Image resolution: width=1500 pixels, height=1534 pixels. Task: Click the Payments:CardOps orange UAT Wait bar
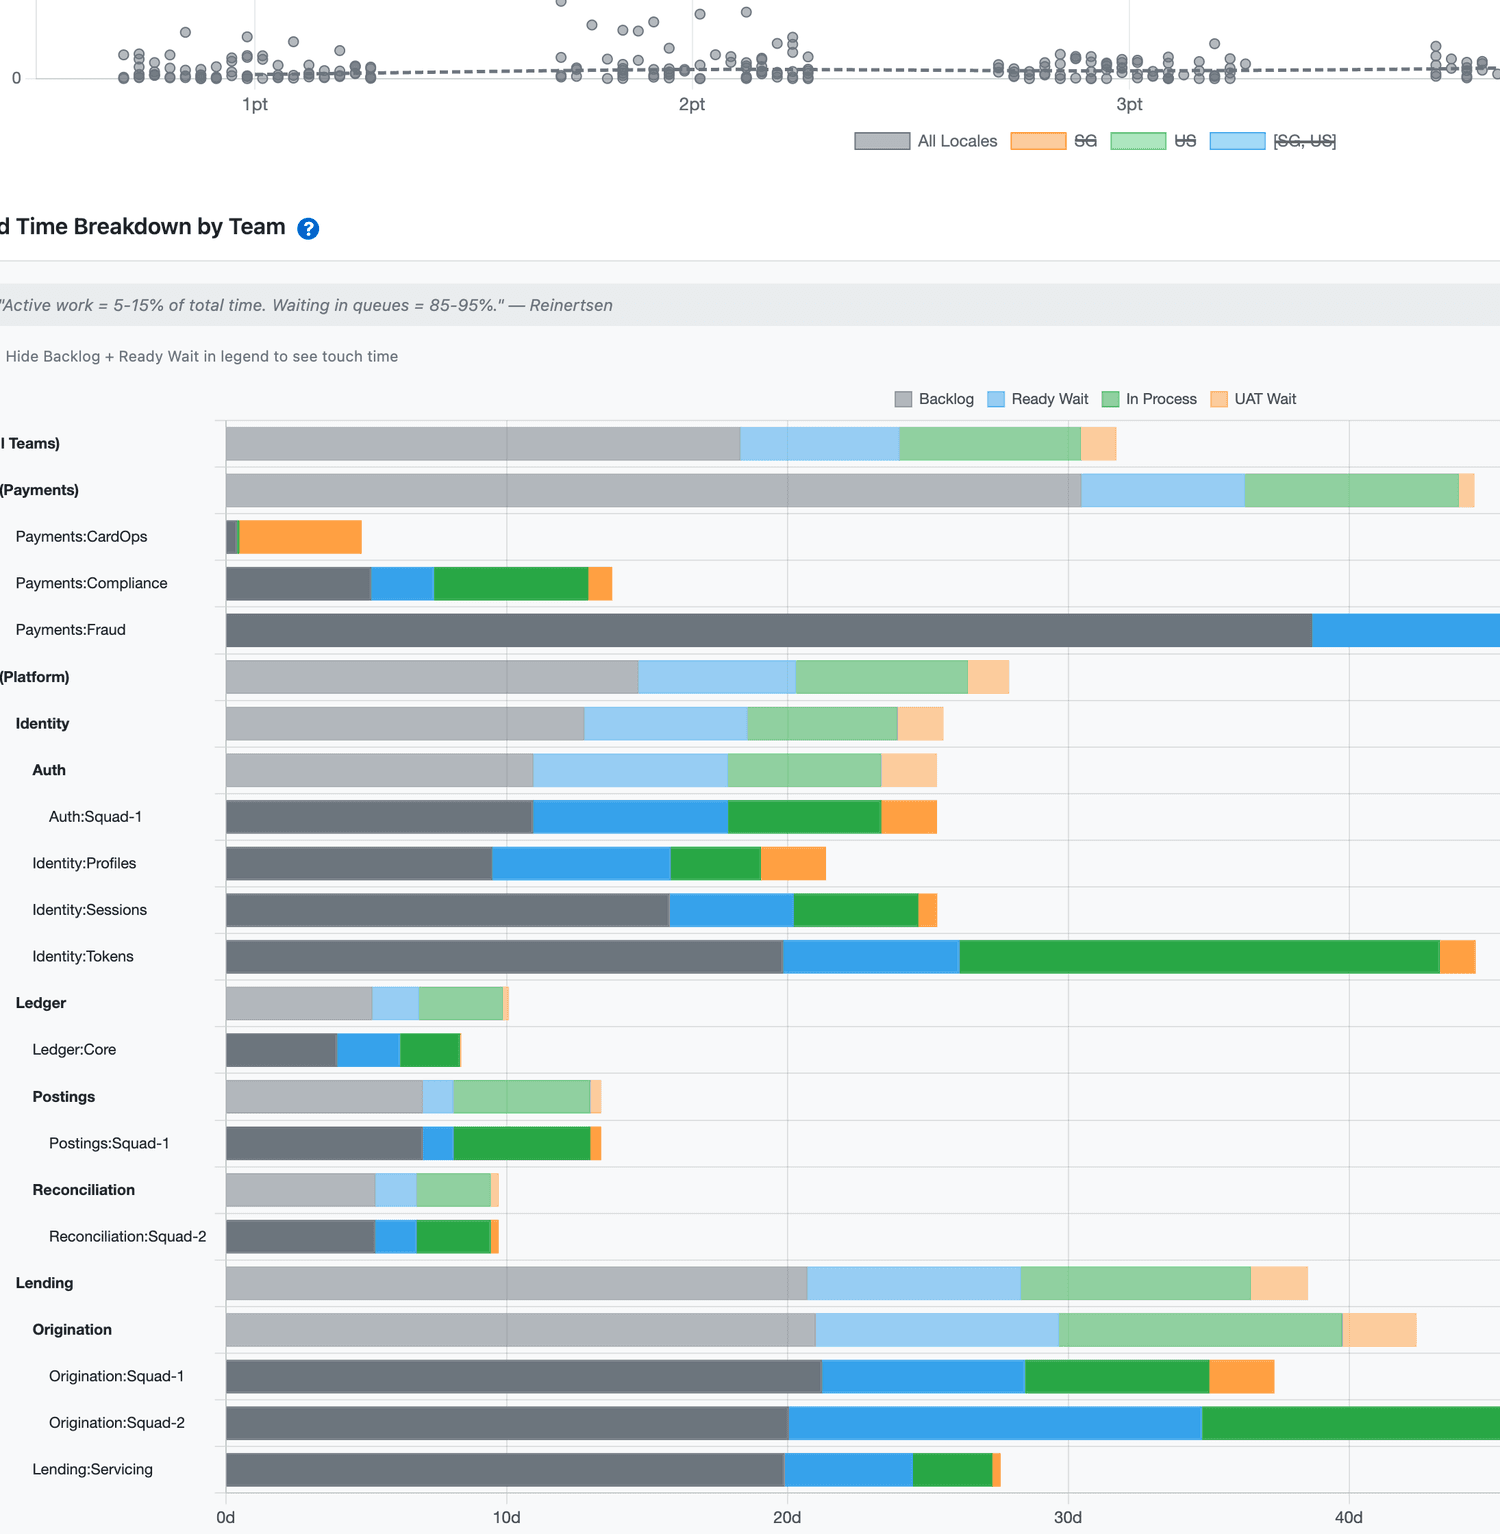point(301,537)
